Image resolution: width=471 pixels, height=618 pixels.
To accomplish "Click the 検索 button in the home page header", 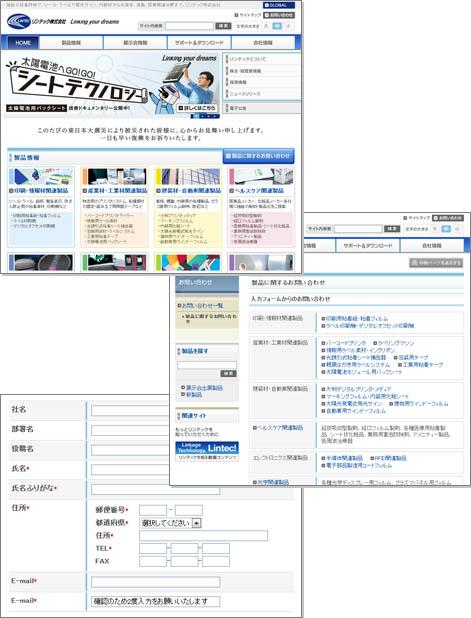I will tap(223, 26).
